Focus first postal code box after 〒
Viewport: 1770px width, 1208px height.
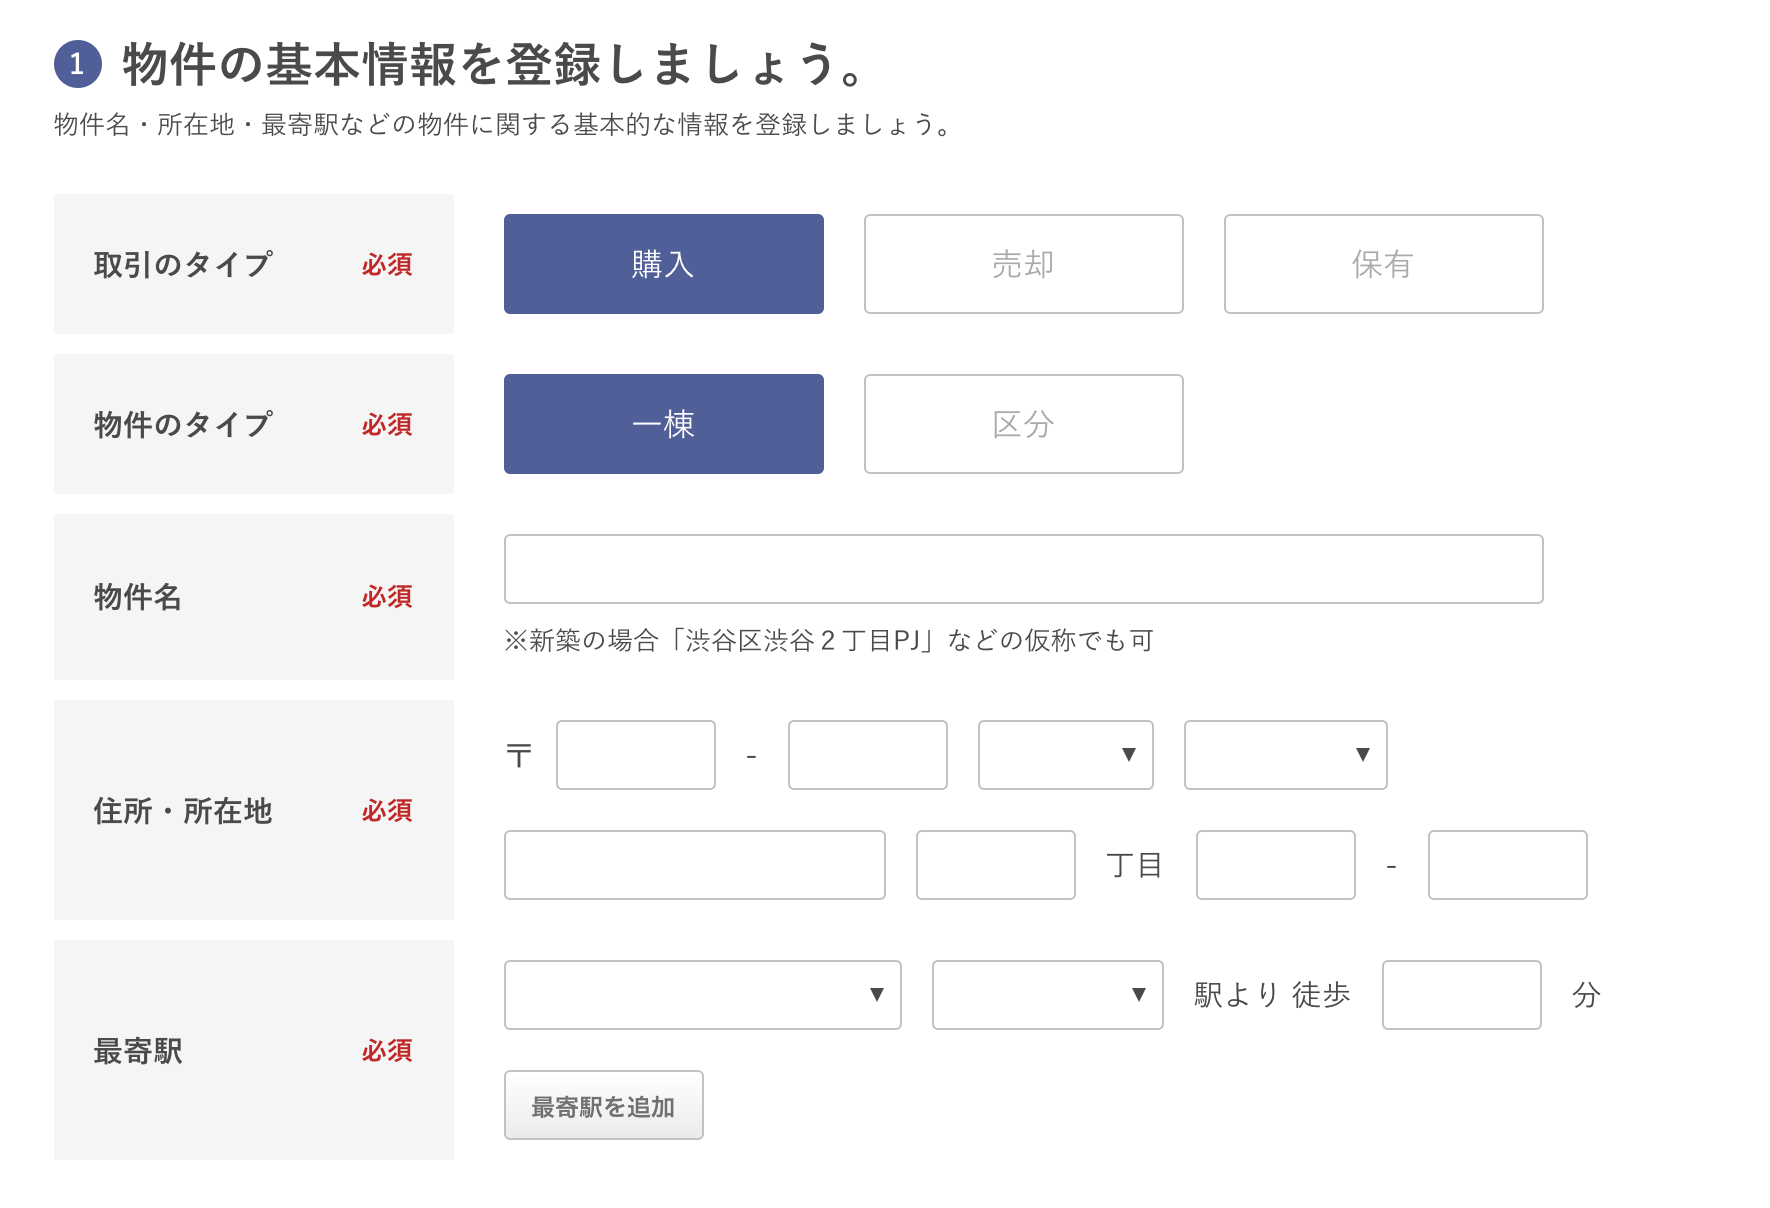635,755
